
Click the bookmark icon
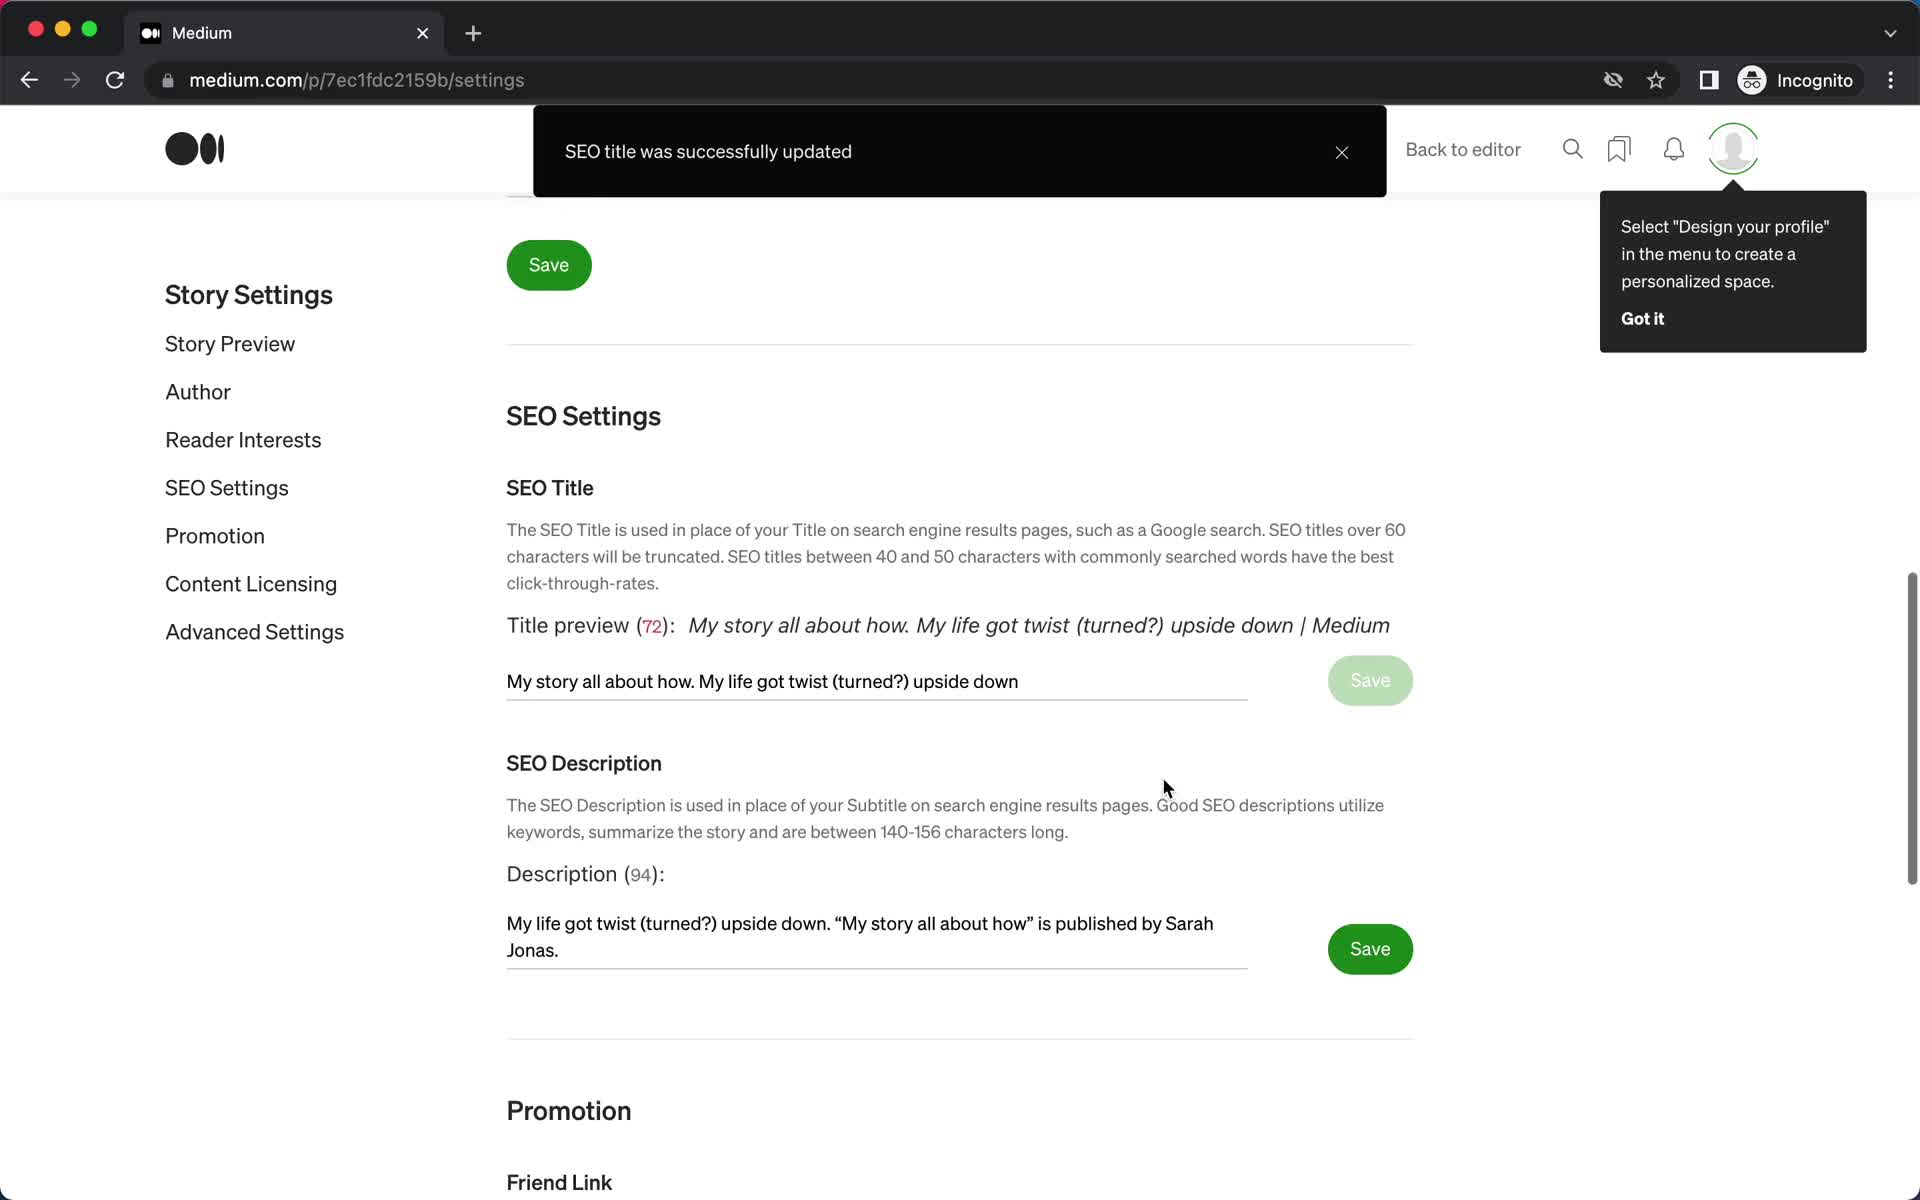(x=1619, y=148)
